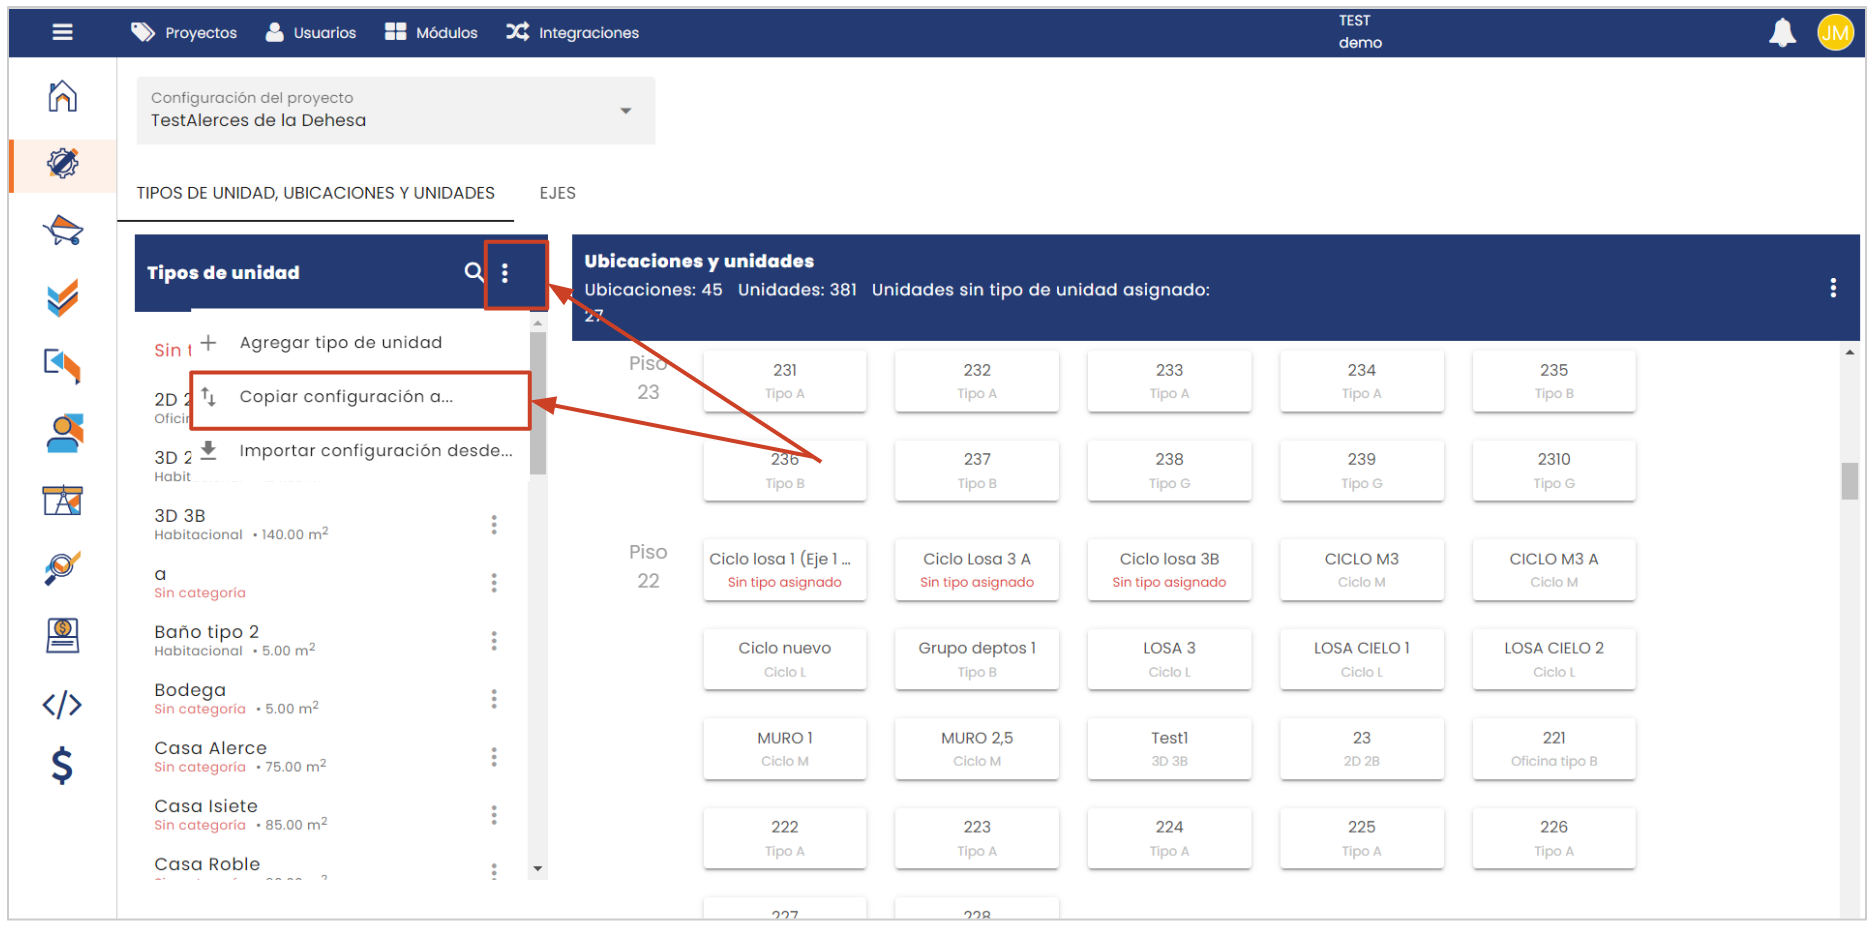Screen dimensions: 1871x927
Task: Select unit card LOSA CIELO 1
Action: pos(1361,659)
